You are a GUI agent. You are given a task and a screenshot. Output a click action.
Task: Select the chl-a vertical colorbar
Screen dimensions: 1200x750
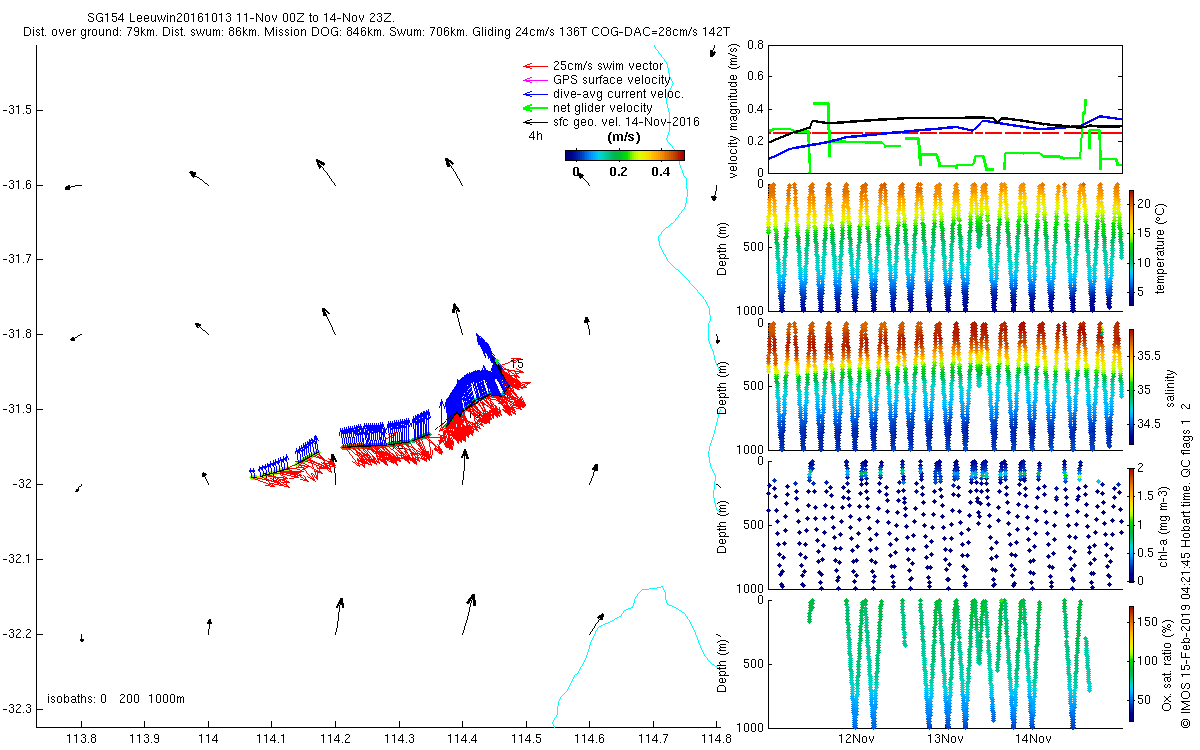coord(1132,523)
